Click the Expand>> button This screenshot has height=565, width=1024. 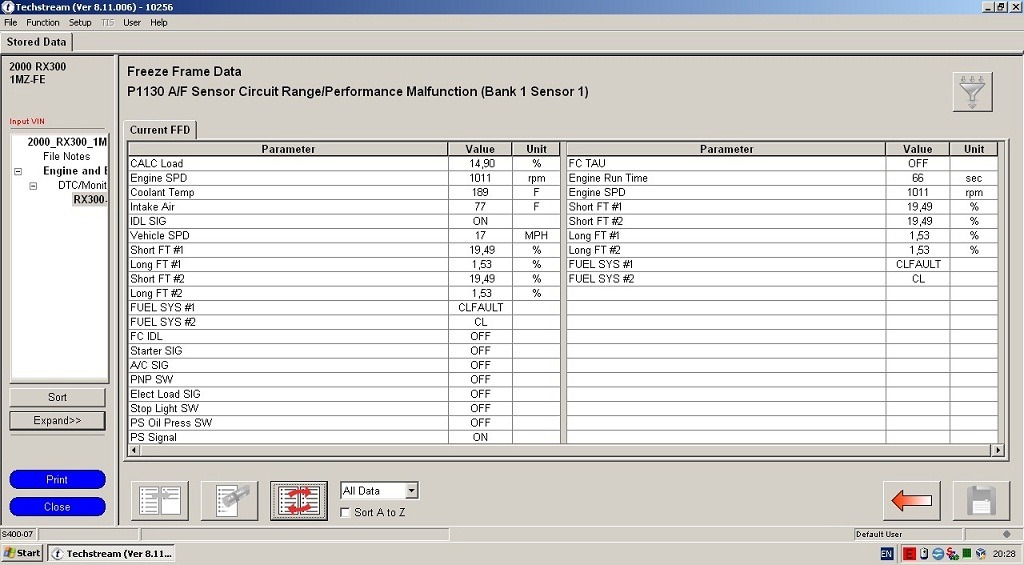[x=57, y=420]
